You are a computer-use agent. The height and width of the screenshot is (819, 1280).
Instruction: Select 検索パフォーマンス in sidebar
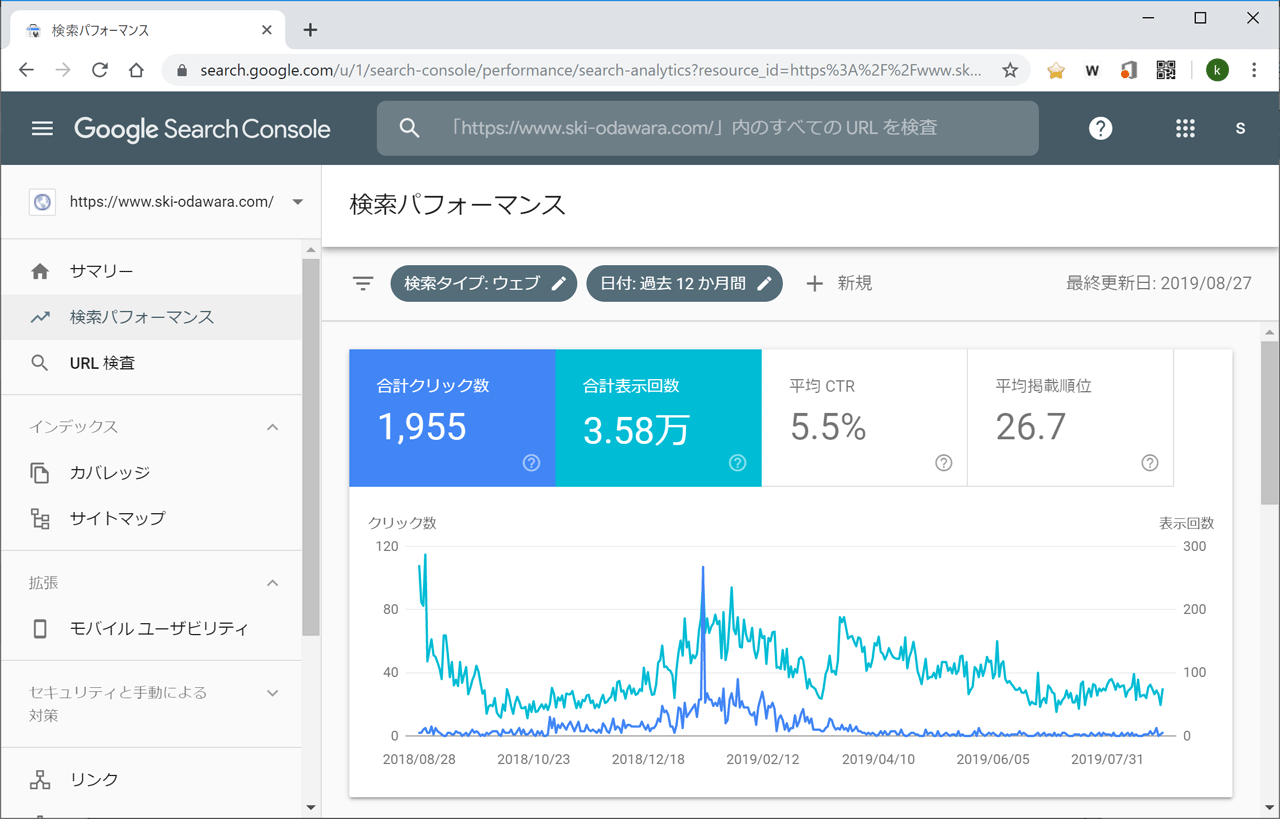click(x=150, y=317)
